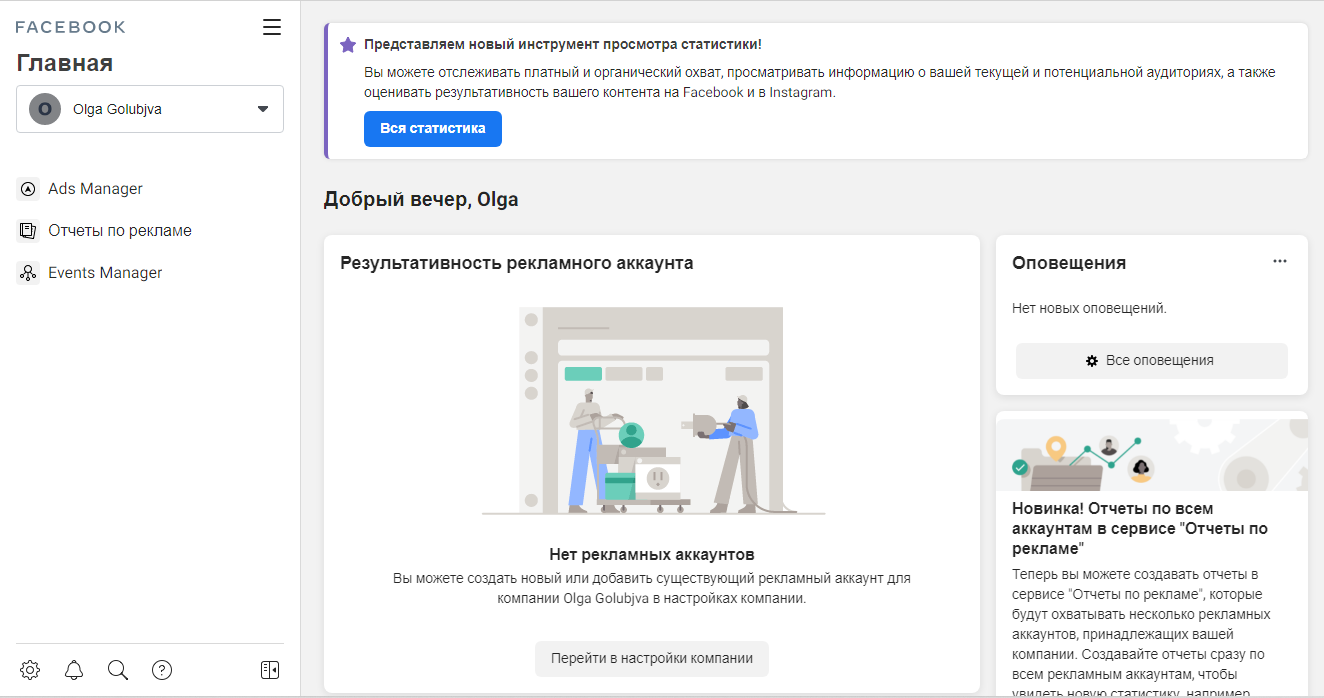This screenshot has height=698, width=1324.
Task: Open settings gear in sidebar footer
Action: (x=30, y=670)
